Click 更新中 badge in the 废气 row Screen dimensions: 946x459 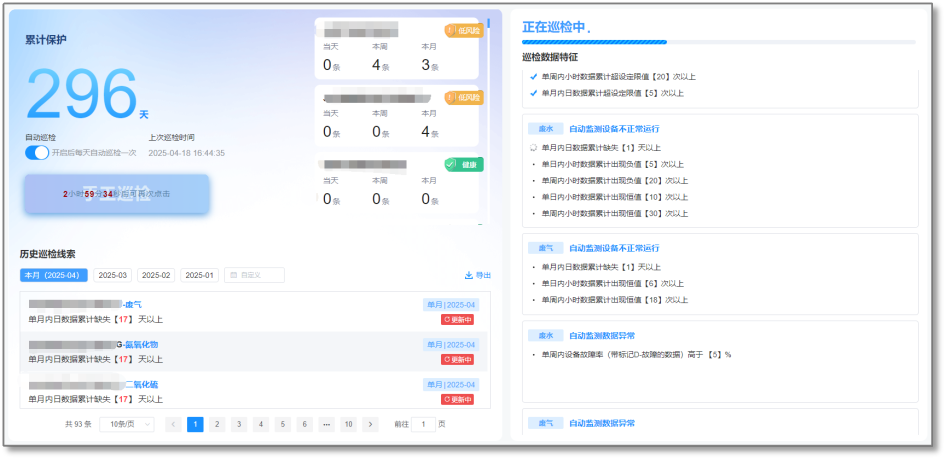coord(457,320)
